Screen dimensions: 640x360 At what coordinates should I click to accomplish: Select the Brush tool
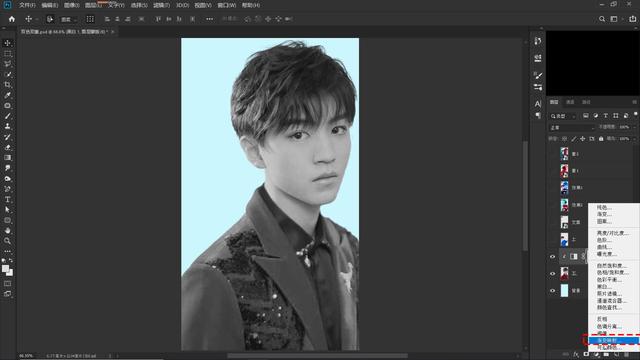click(7, 116)
